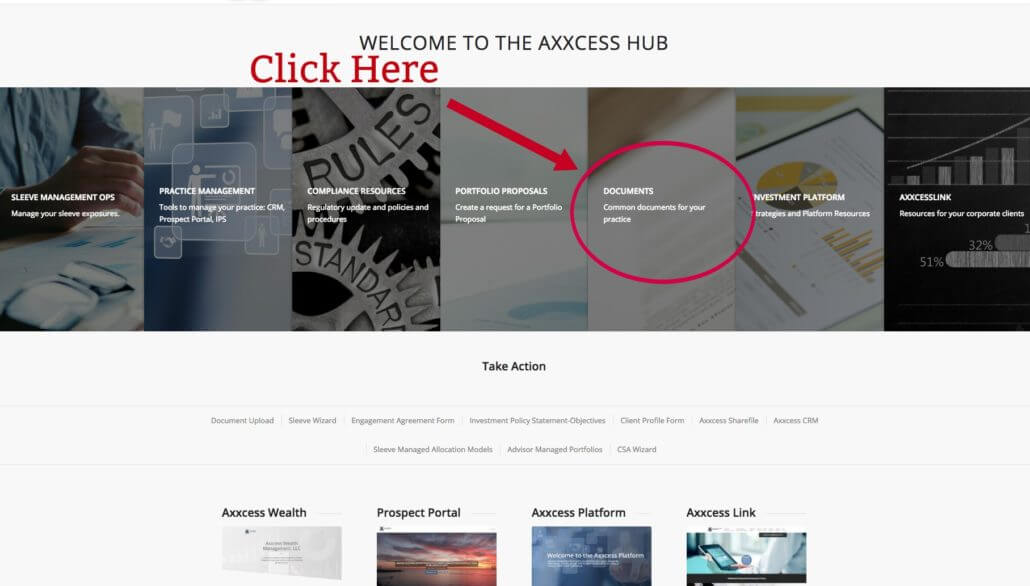This screenshot has width=1030, height=586.
Task: Open the Axxcess CRM link
Action: (795, 420)
